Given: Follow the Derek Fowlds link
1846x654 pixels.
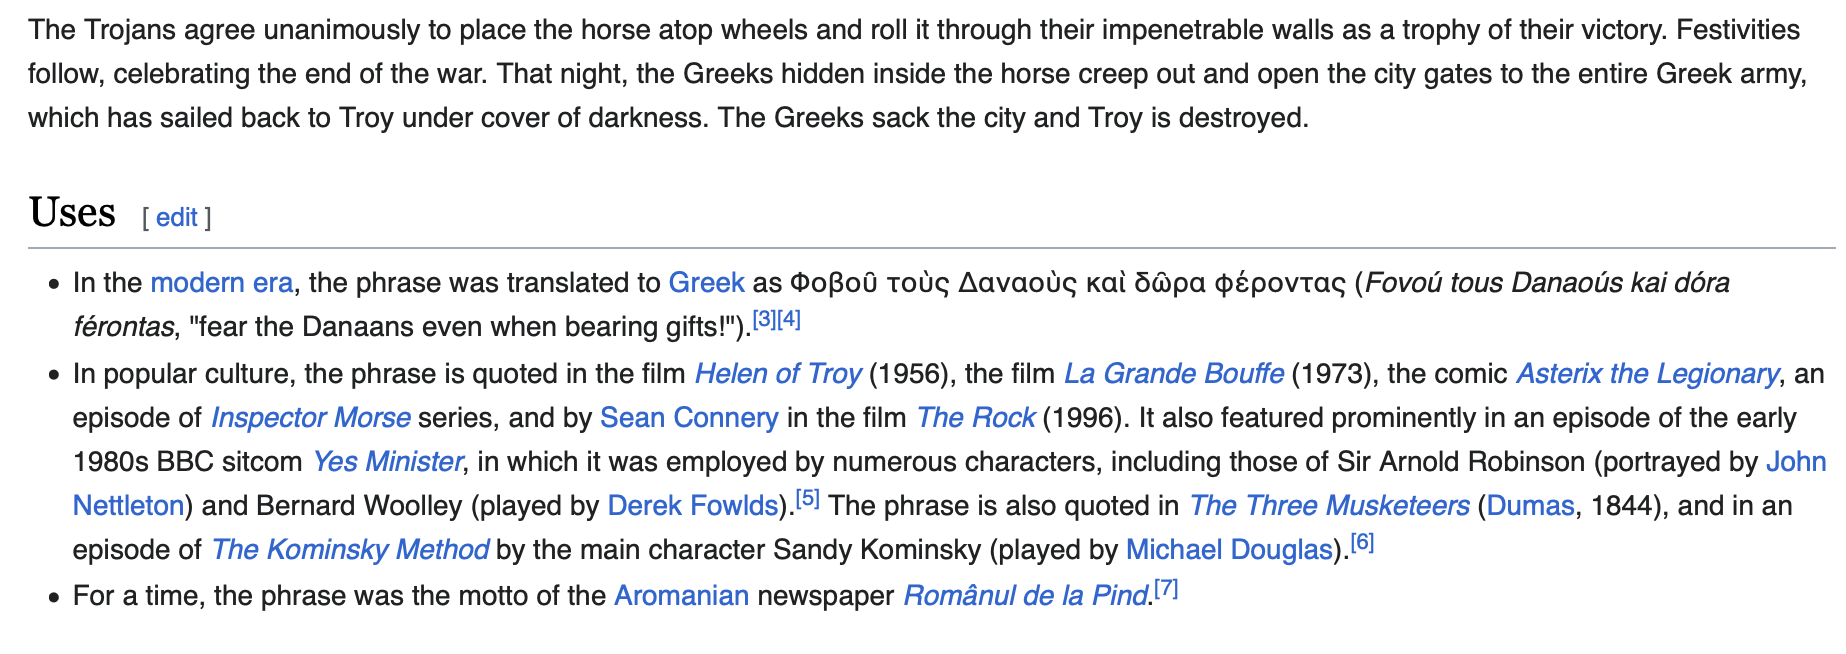Looking at the screenshot, I should click(x=693, y=506).
